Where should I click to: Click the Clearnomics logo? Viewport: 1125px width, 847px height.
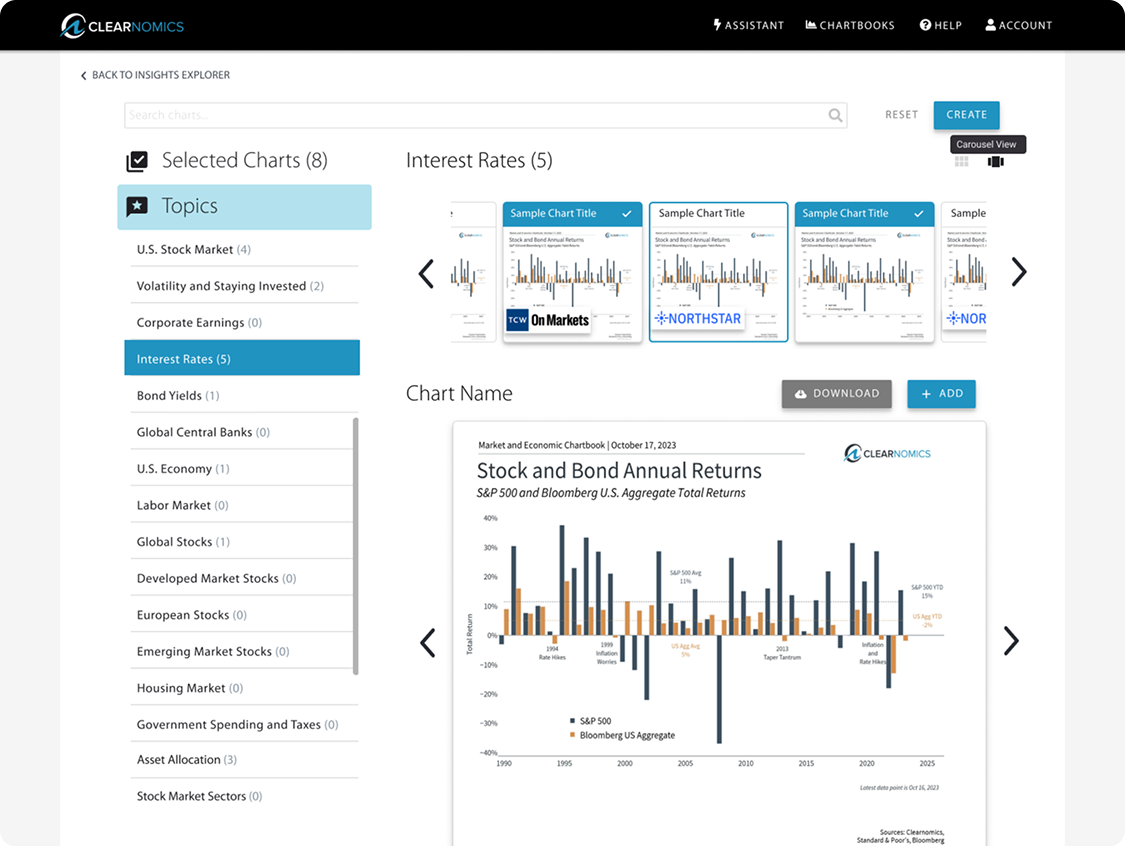122,26
